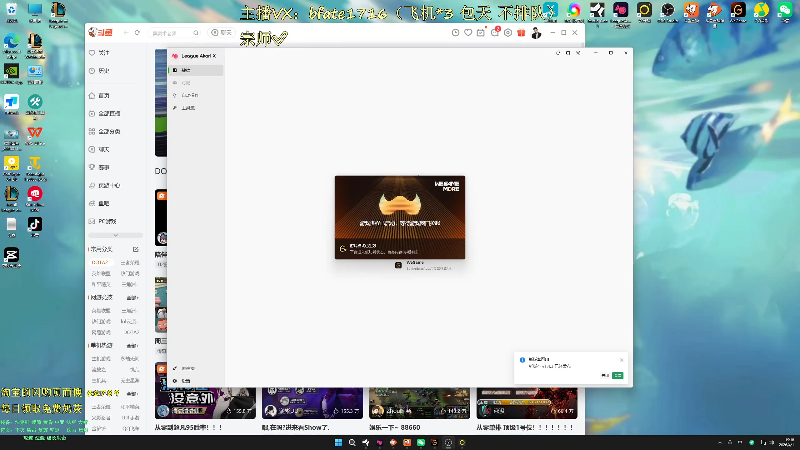Open the calendar check-in icon in Douyu header
The image size is (800, 450).
481,33
